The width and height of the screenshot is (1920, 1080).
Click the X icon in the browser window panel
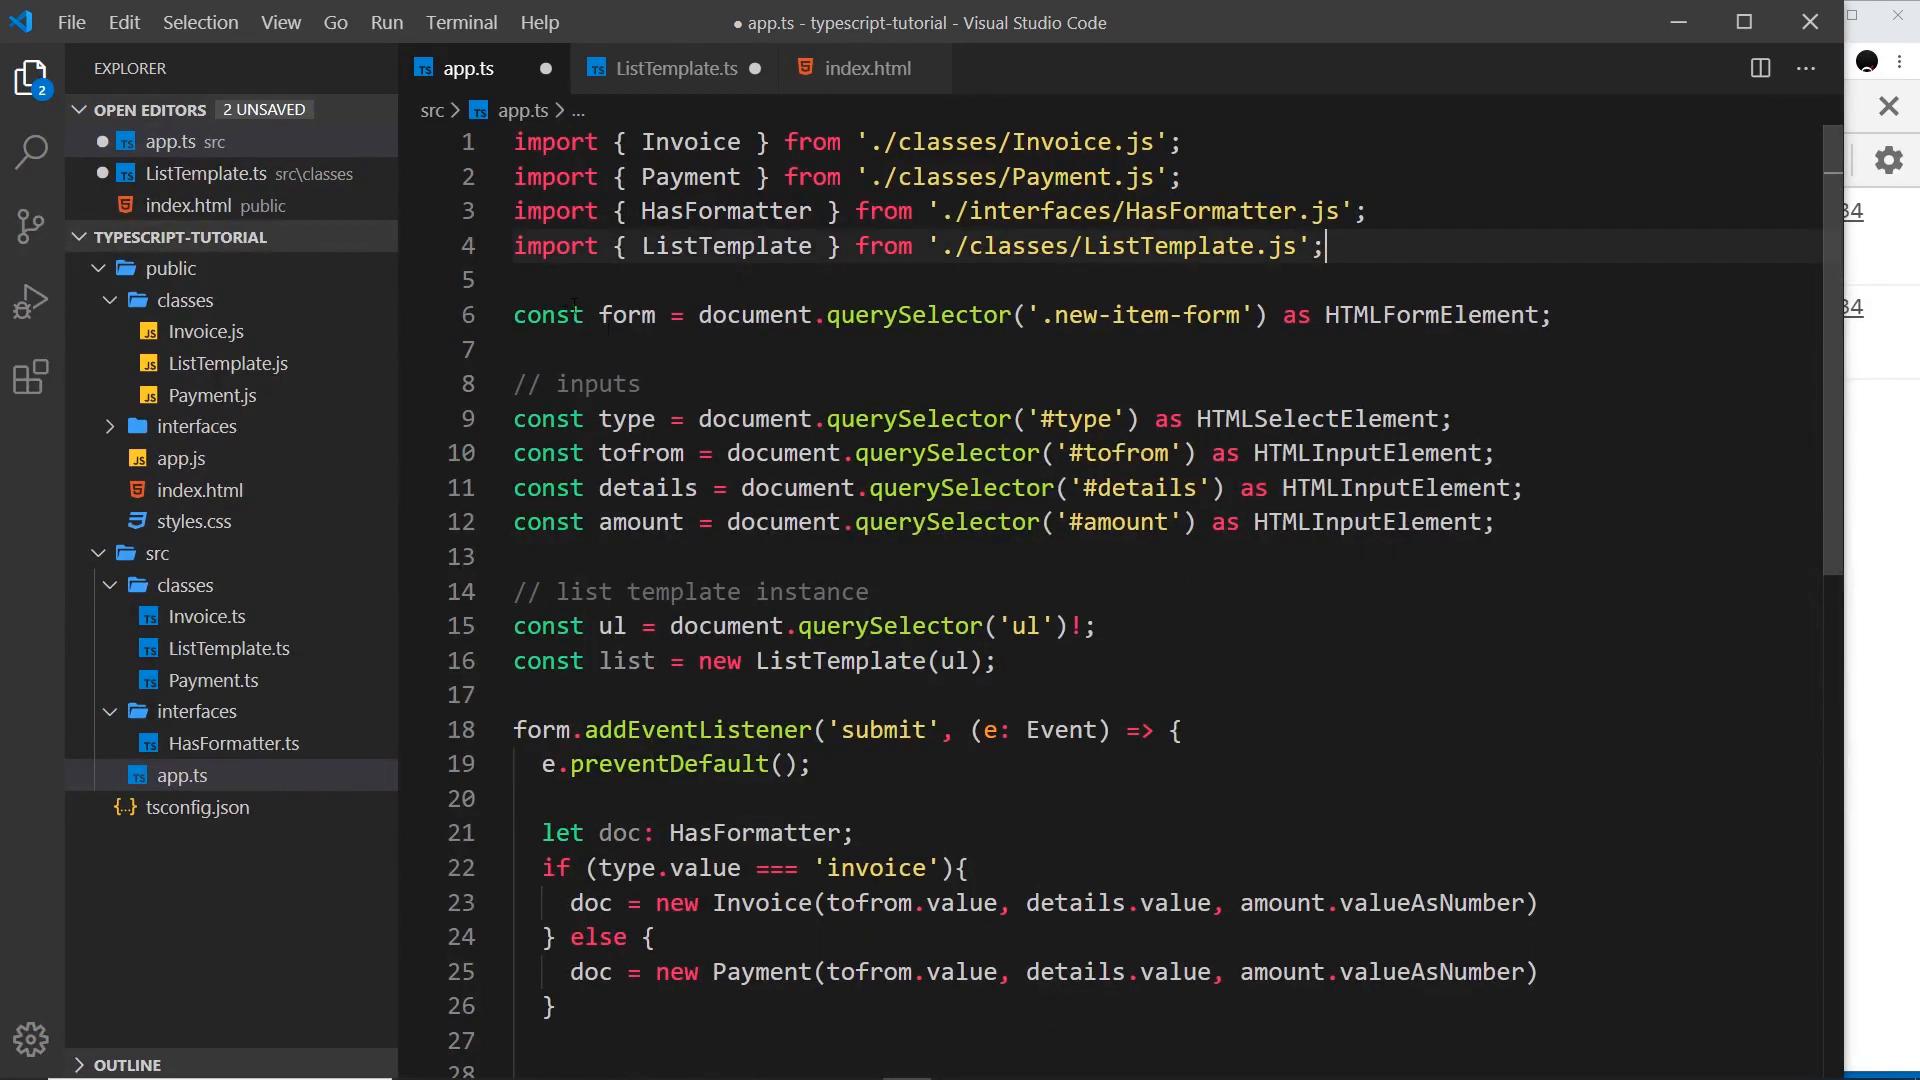pyautogui.click(x=1888, y=106)
